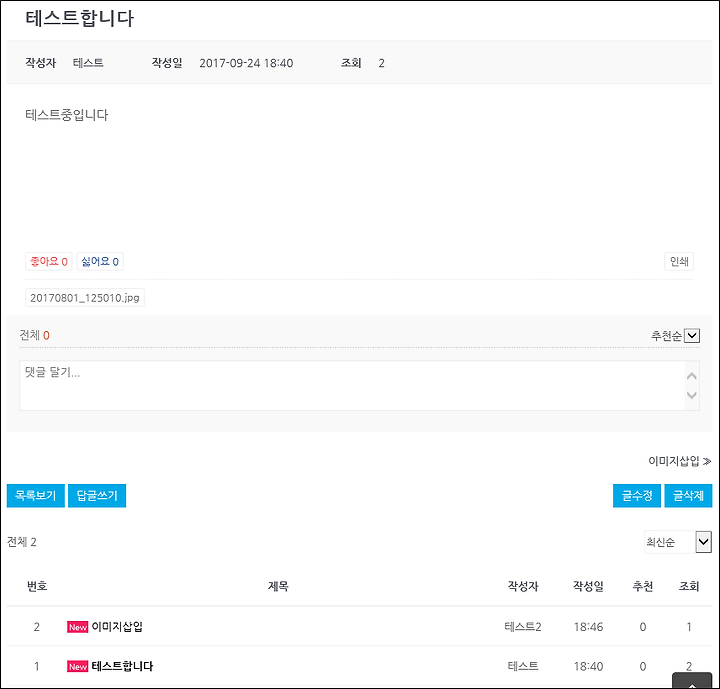The height and width of the screenshot is (689, 720).
Task: Click author name 테스트2 in the list
Action: pos(523,627)
